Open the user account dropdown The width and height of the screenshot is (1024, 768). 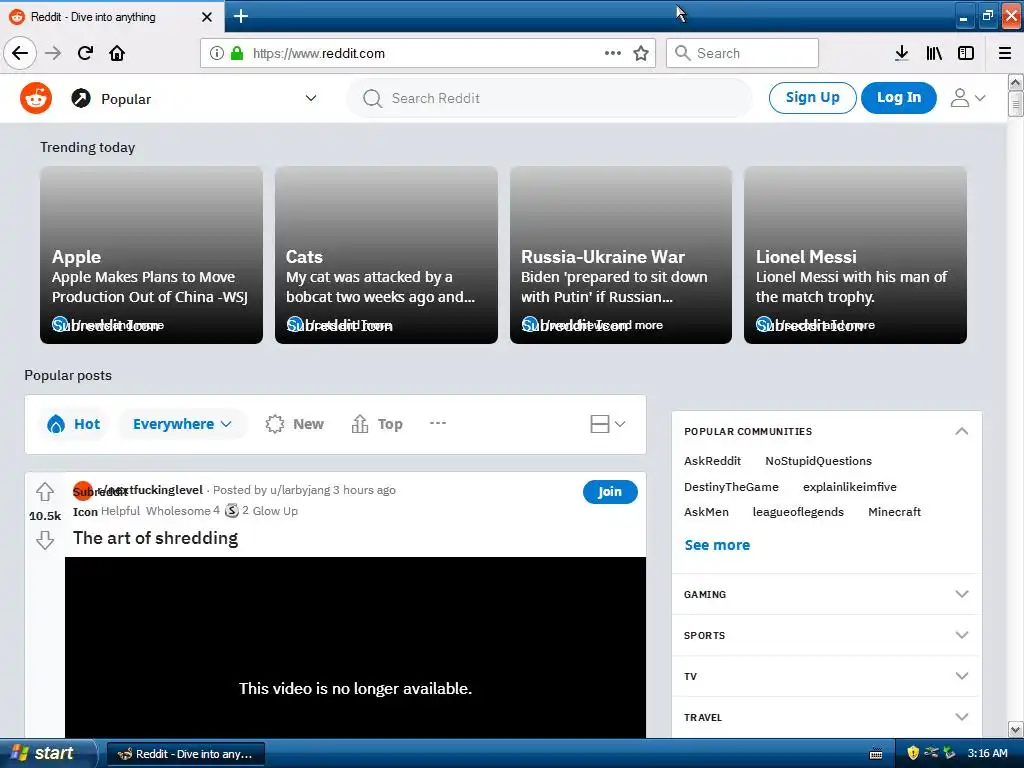[968, 98]
